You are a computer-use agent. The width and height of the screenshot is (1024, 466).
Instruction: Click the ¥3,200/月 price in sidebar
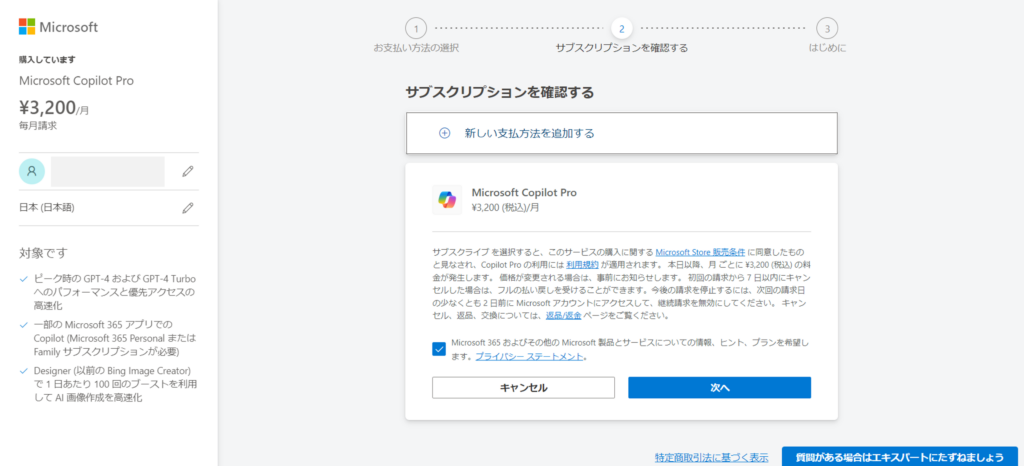click(54, 108)
